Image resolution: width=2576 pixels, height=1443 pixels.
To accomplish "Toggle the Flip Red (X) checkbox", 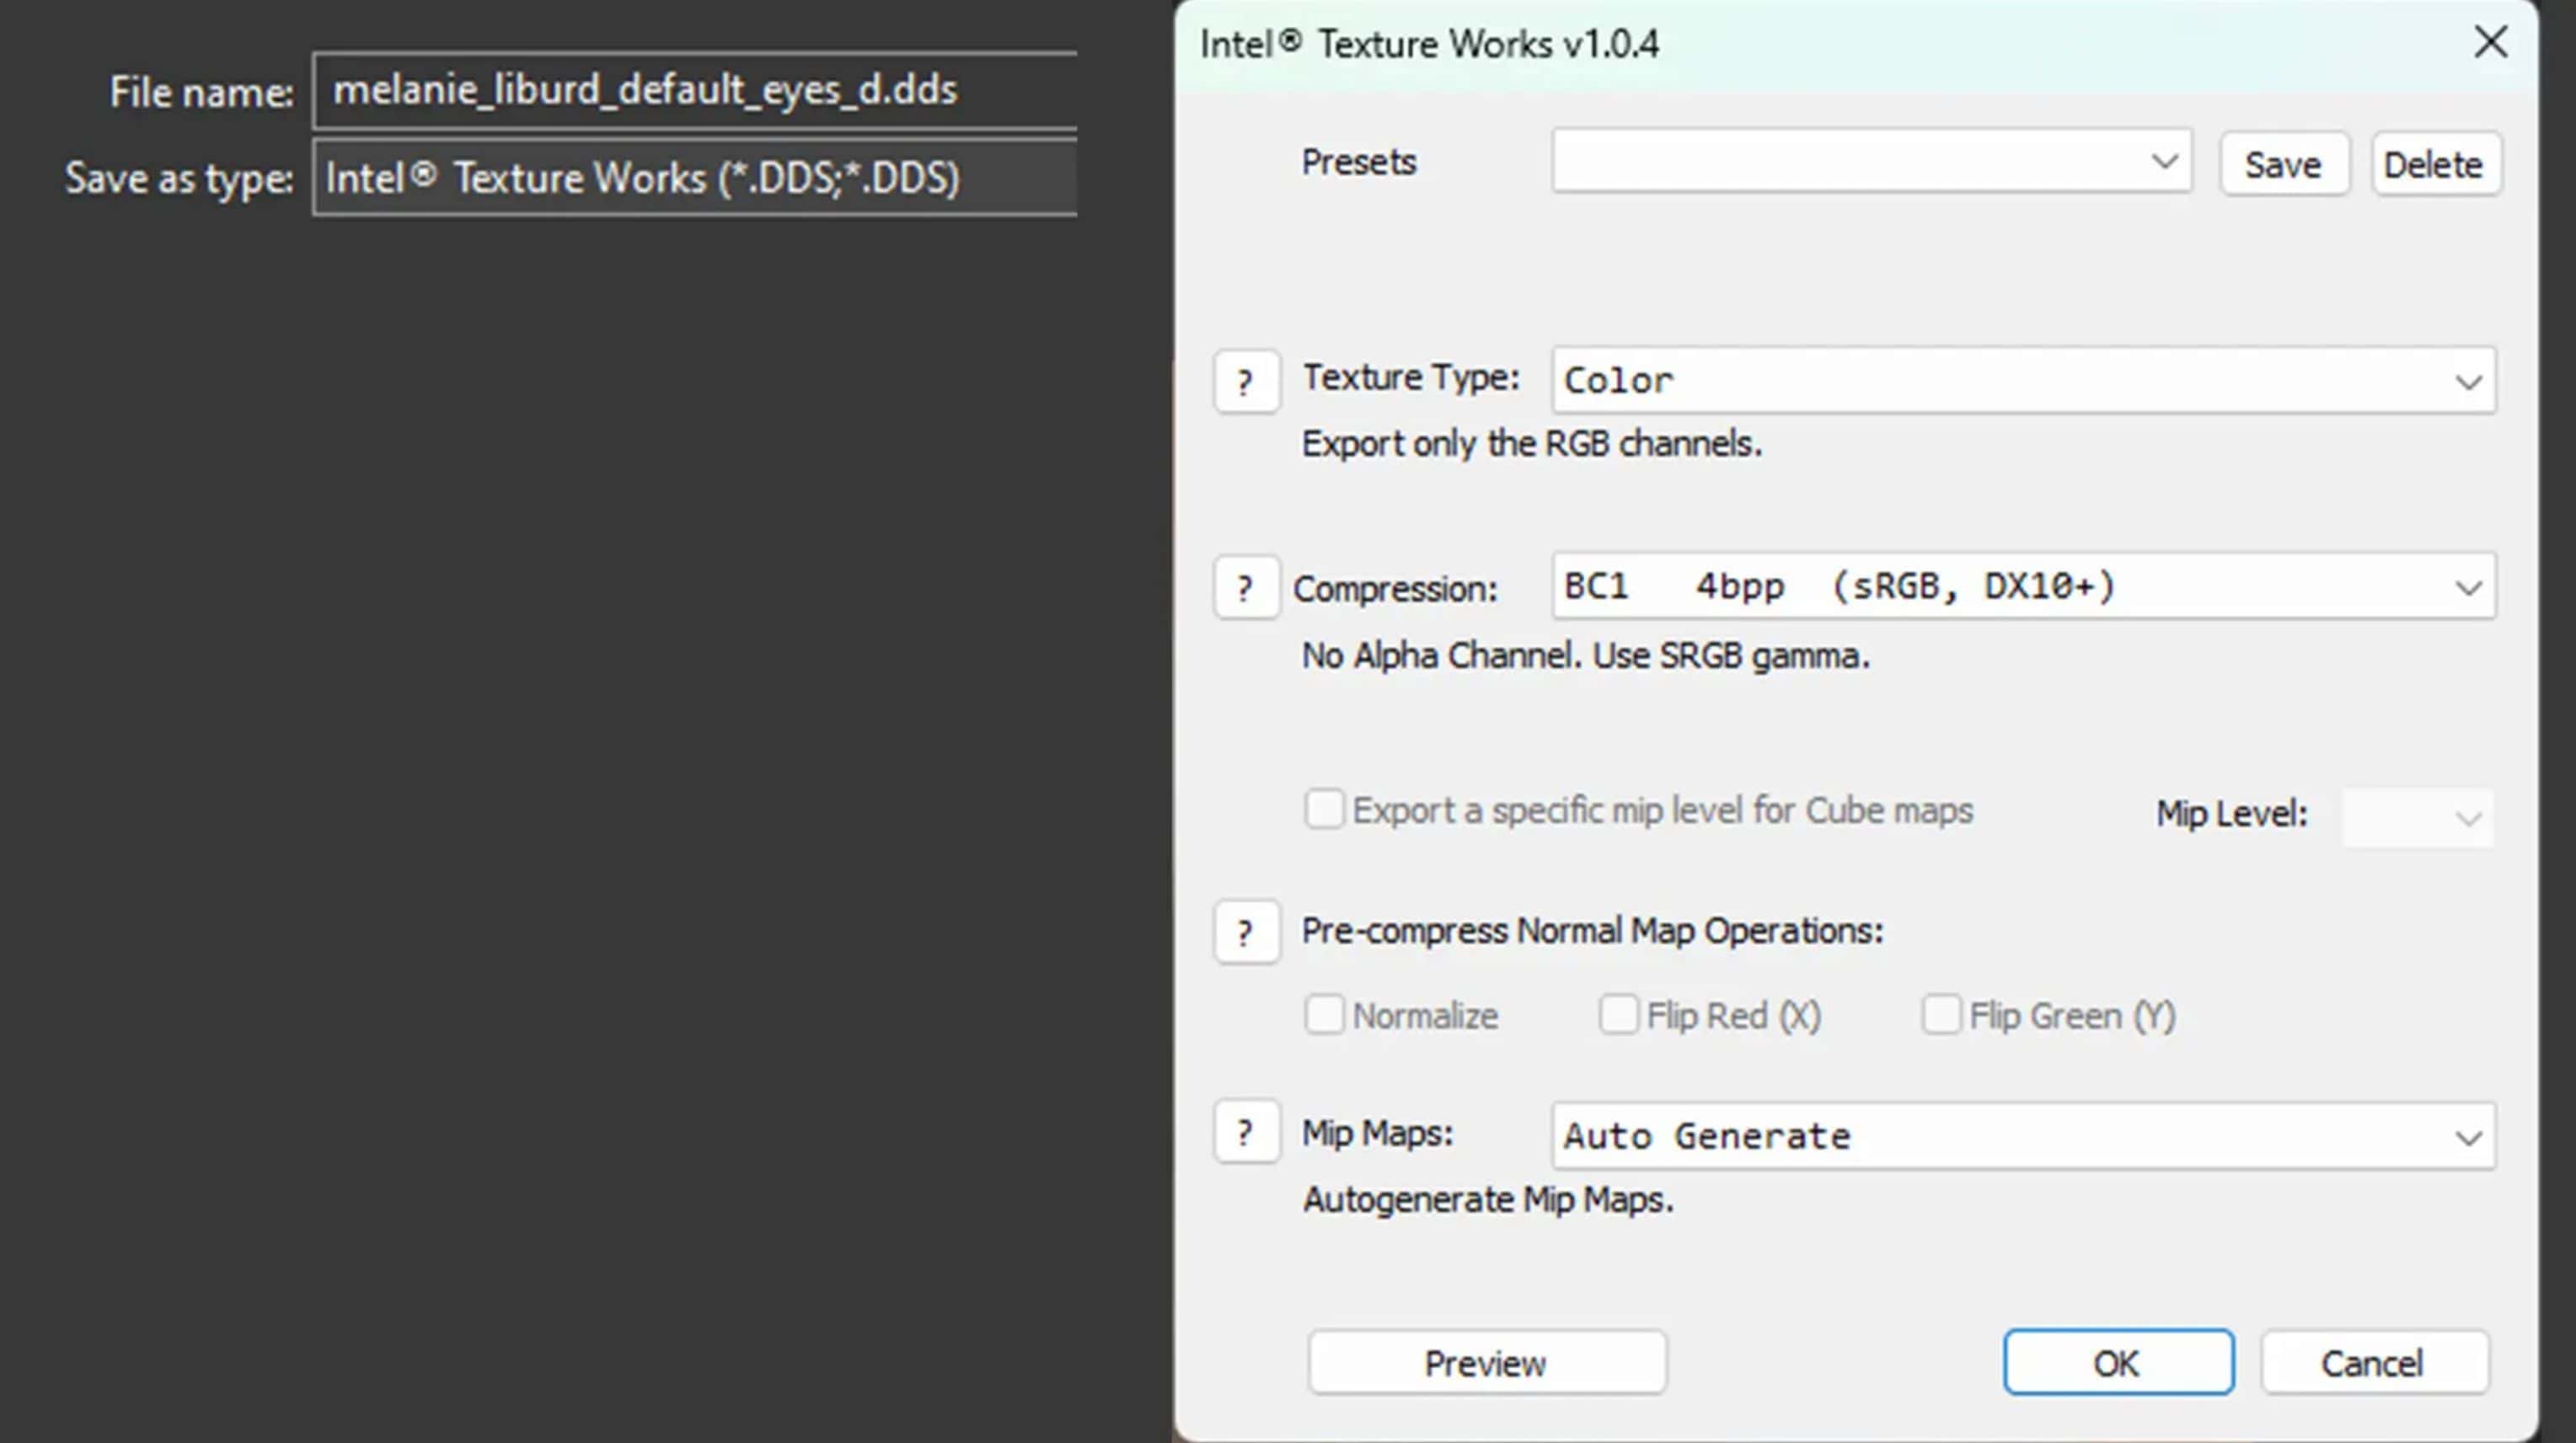I will click(x=1618, y=1015).
